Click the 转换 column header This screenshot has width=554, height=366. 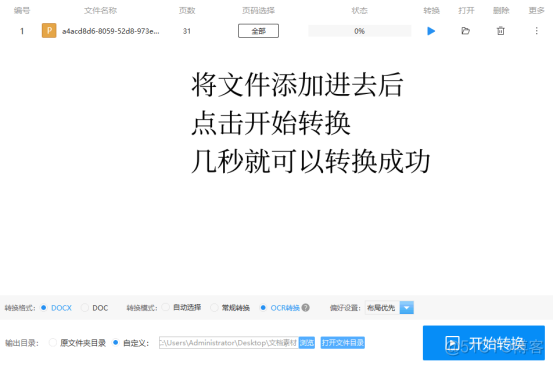[x=431, y=11]
